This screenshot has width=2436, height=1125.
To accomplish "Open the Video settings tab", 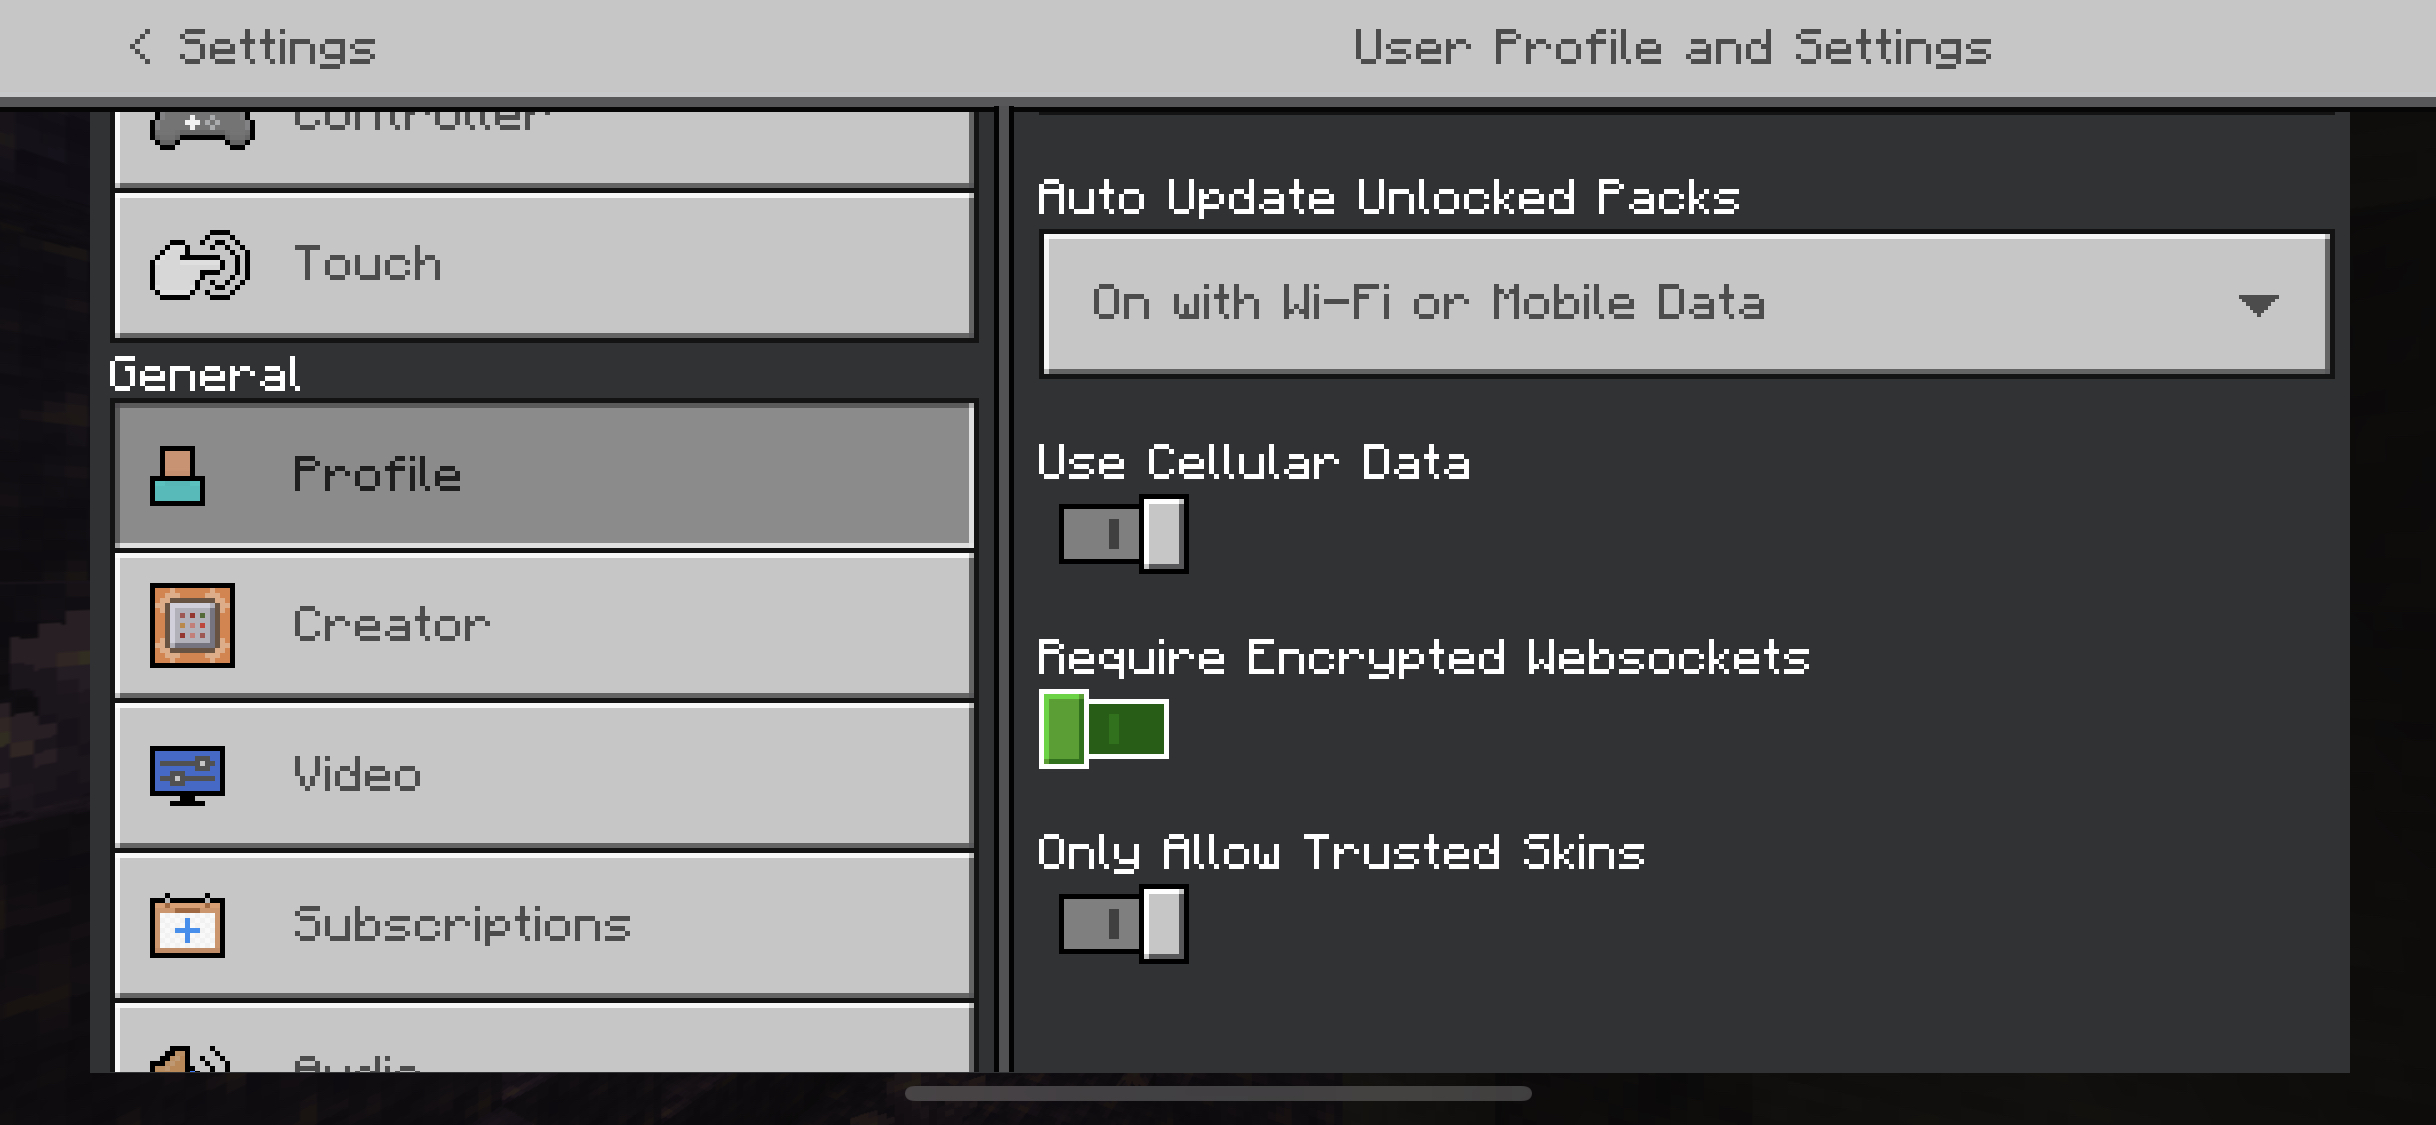I will pyautogui.click(x=544, y=775).
